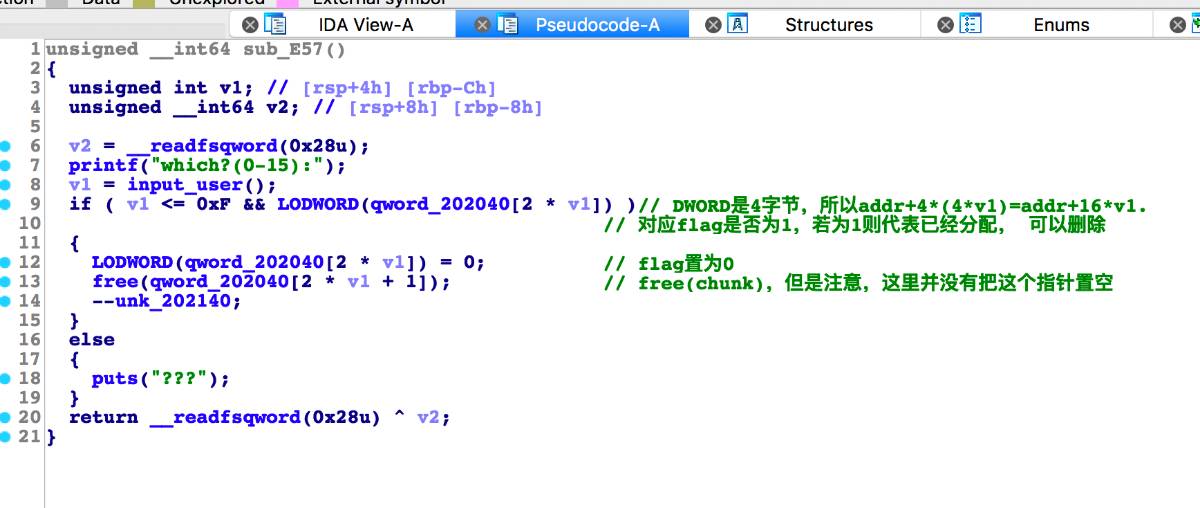Click the 0xF constant
Screen dimensions: 1200x508
pyautogui.click(x=214, y=205)
